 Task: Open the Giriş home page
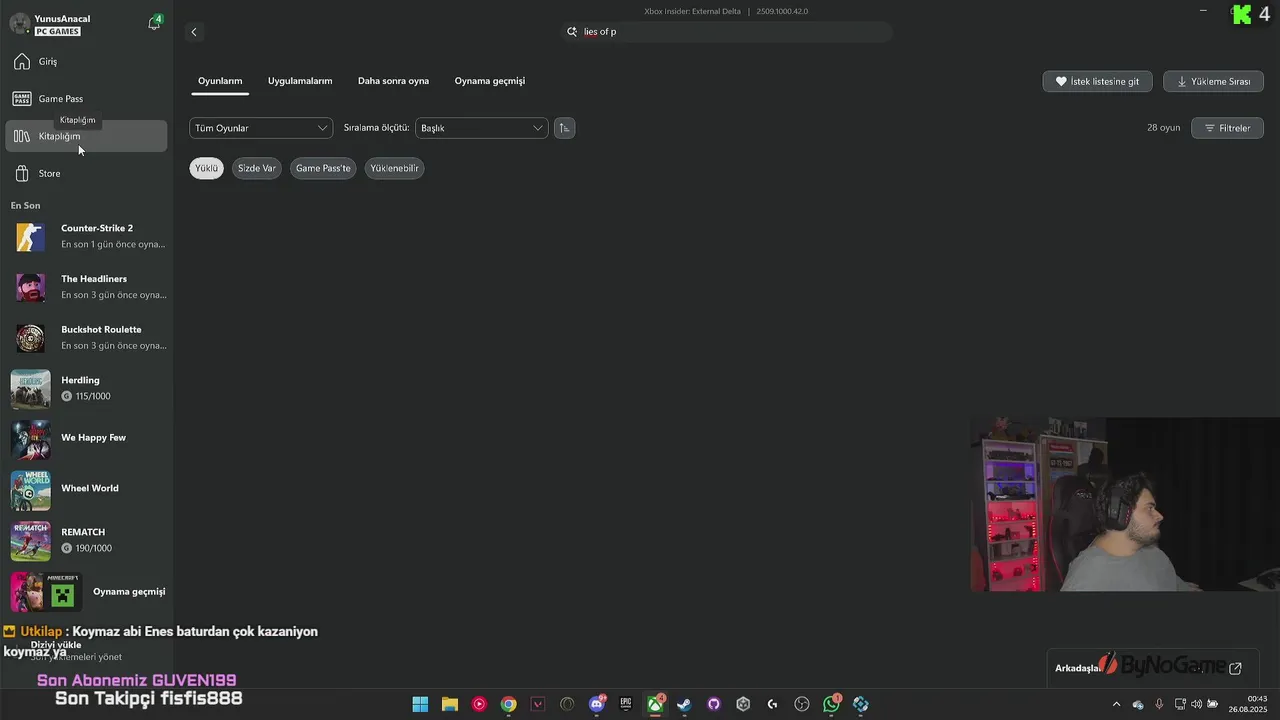coord(86,62)
